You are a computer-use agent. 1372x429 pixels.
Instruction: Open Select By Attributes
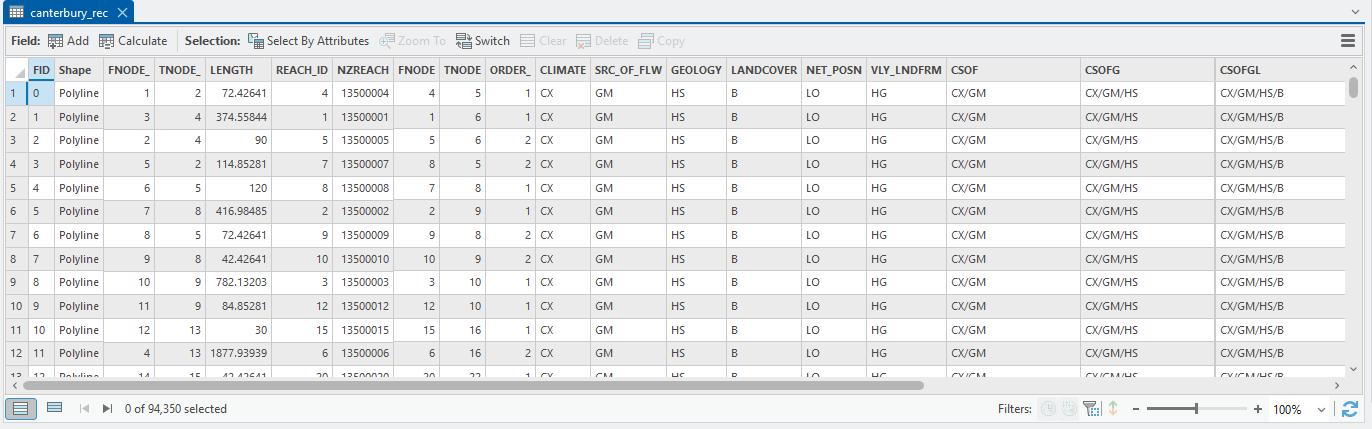point(309,41)
